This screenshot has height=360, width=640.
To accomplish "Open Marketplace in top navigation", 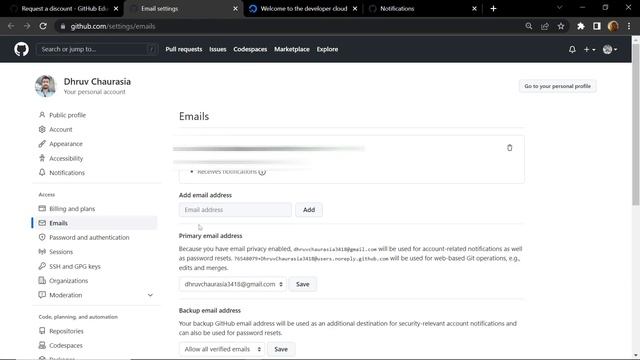I will [x=292, y=49].
